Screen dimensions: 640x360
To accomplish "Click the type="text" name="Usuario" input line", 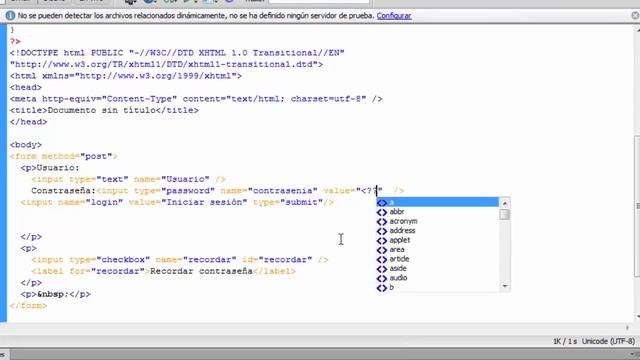I will tap(129, 179).
